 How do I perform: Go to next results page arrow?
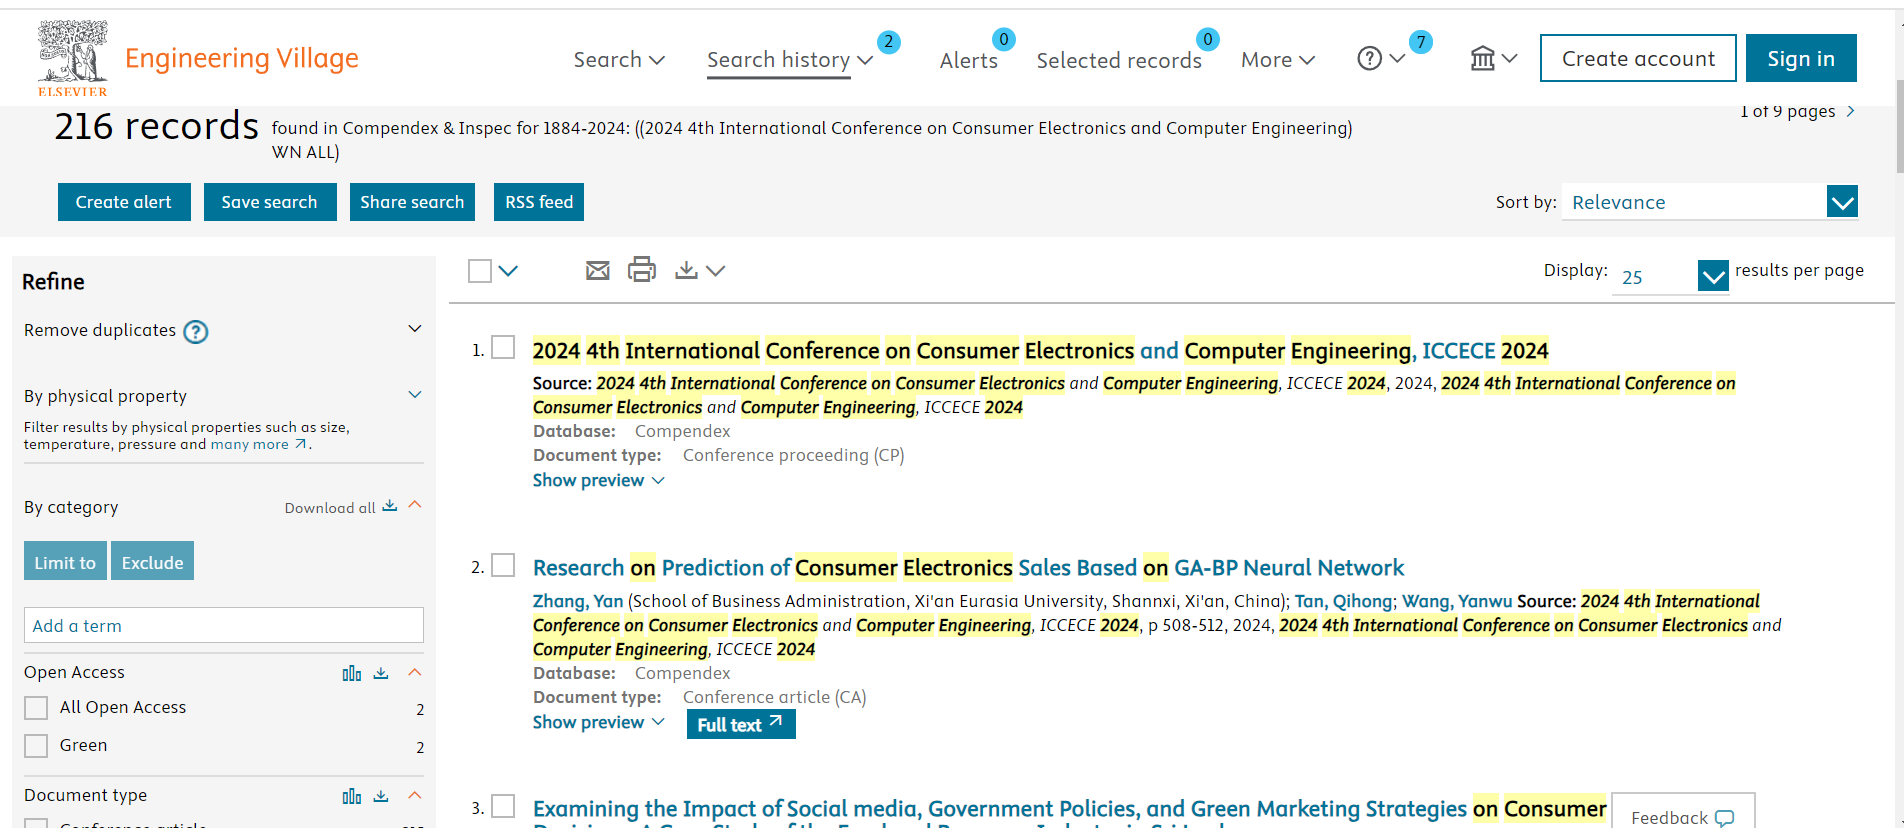1851,111
